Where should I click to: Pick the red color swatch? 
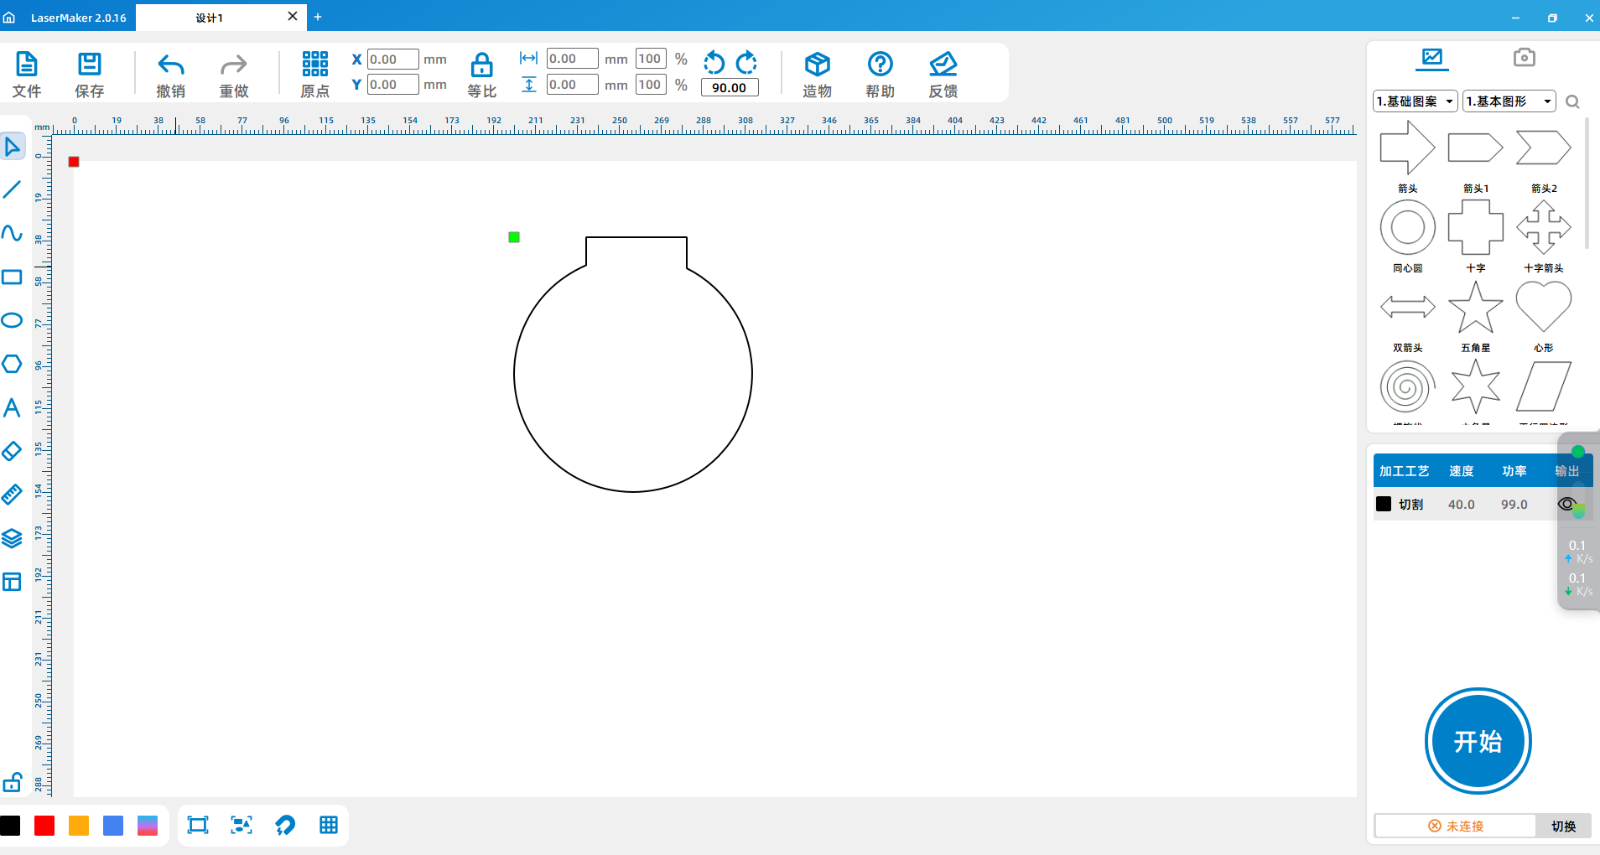coord(44,825)
